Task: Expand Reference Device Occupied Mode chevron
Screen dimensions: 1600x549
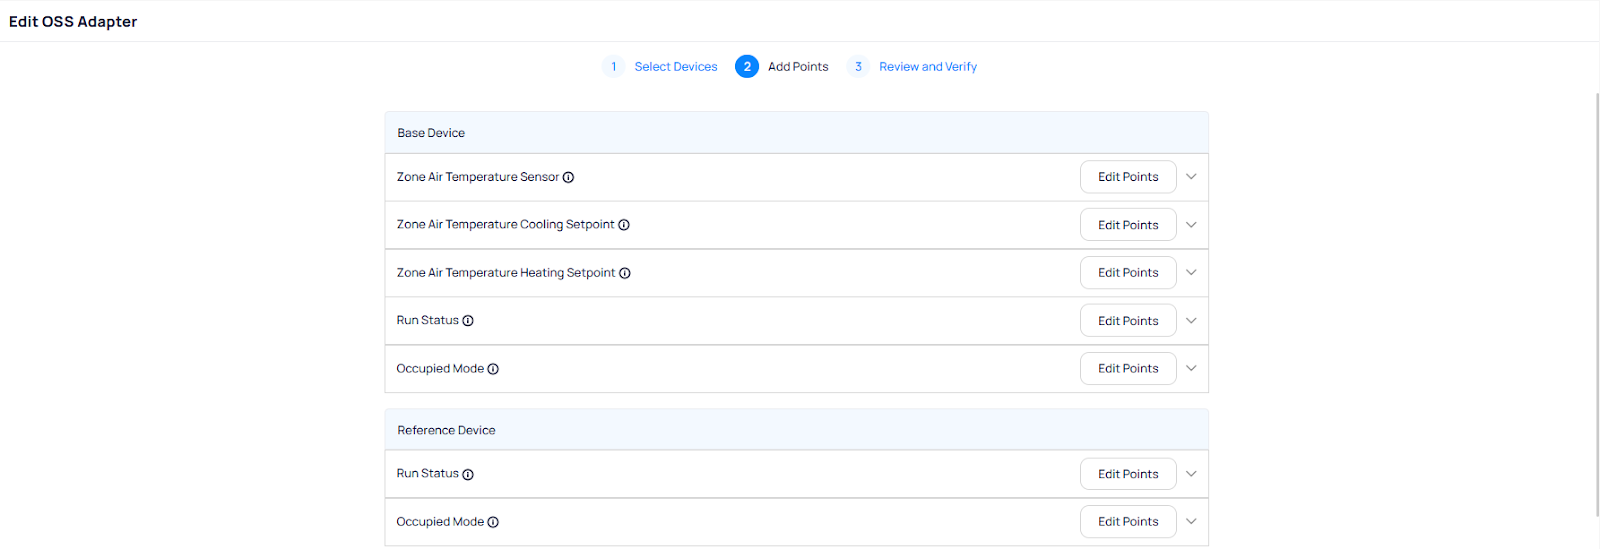Action: click(x=1191, y=522)
